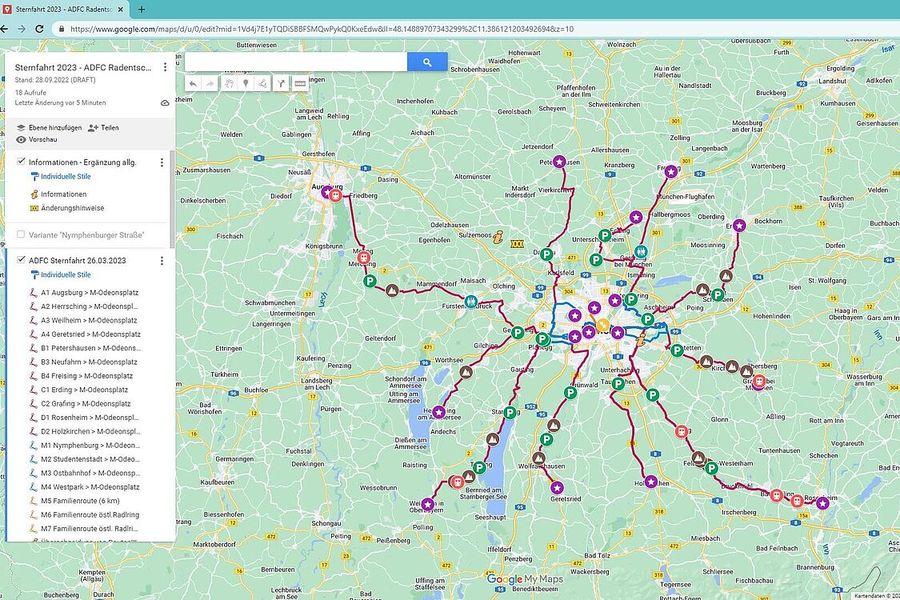Pick the draw line tool

point(262,84)
